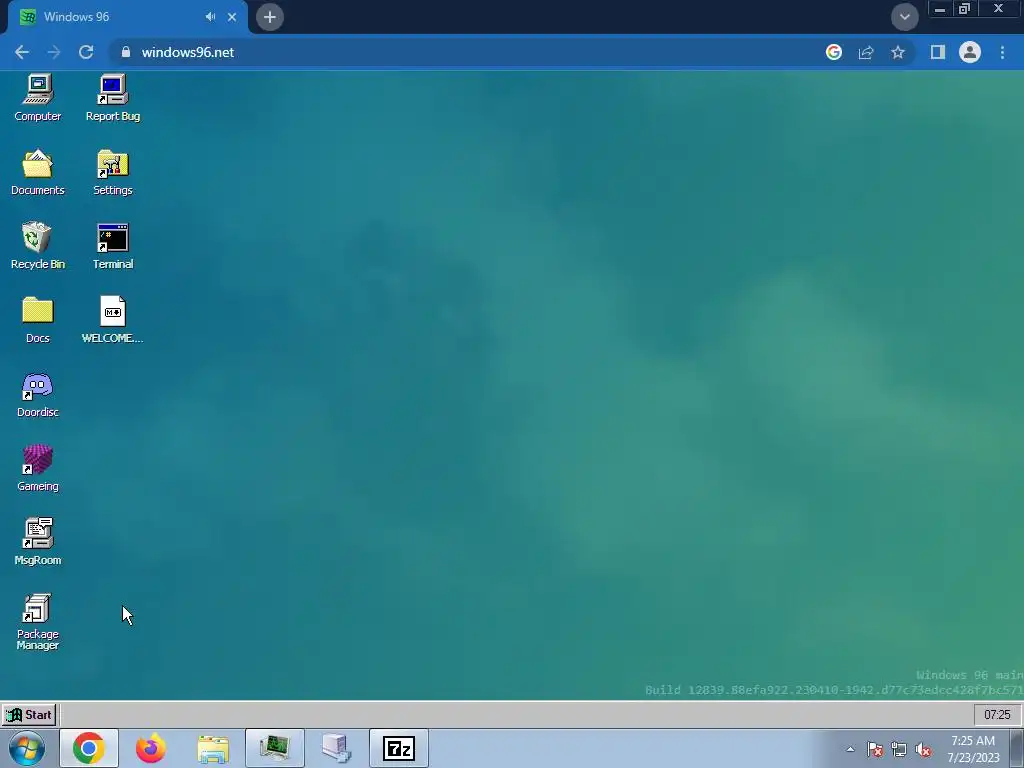The width and height of the screenshot is (1024, 768).
Task: Launch the Doordisc app
Action: click(38, 394)
